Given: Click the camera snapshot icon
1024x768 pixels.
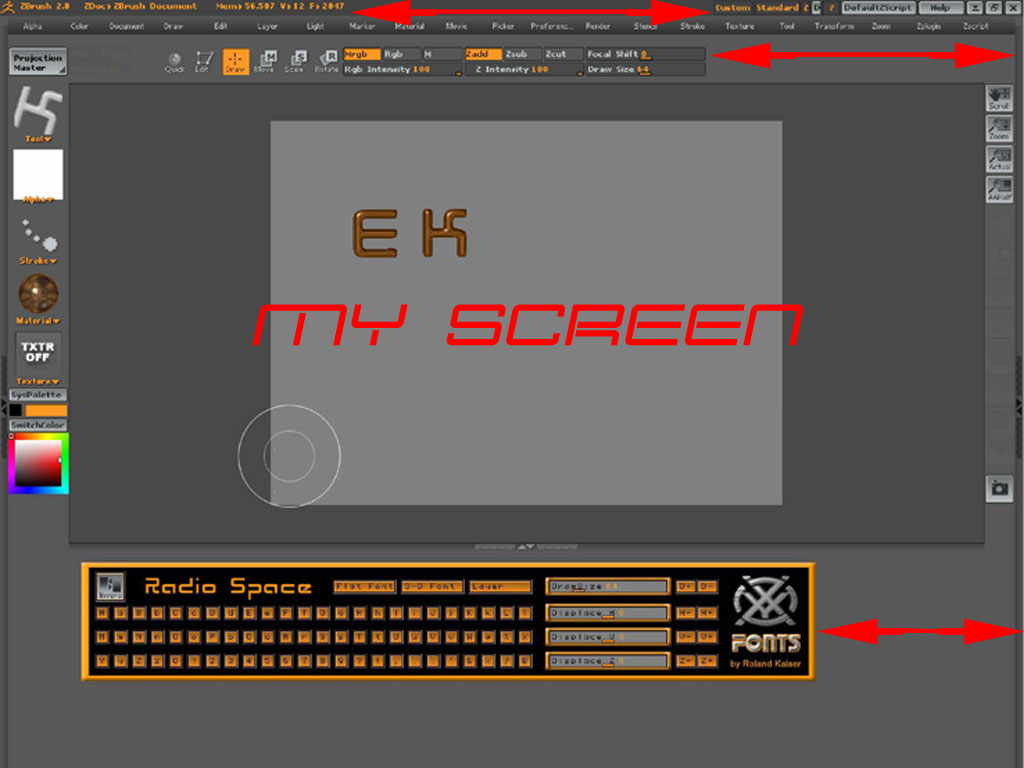Looking at the screenshot, I should click(x=999, y=488).
